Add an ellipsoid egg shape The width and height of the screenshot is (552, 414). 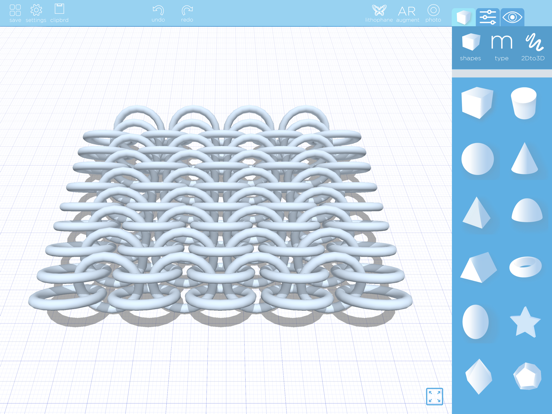(476, 322)
